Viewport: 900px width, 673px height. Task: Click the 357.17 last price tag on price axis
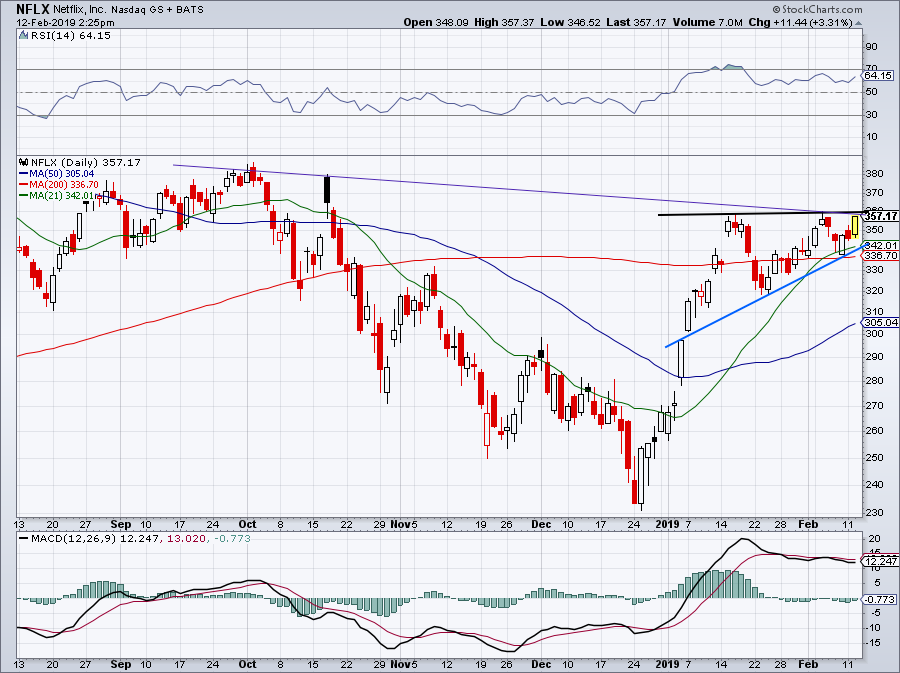click(880, 216)
